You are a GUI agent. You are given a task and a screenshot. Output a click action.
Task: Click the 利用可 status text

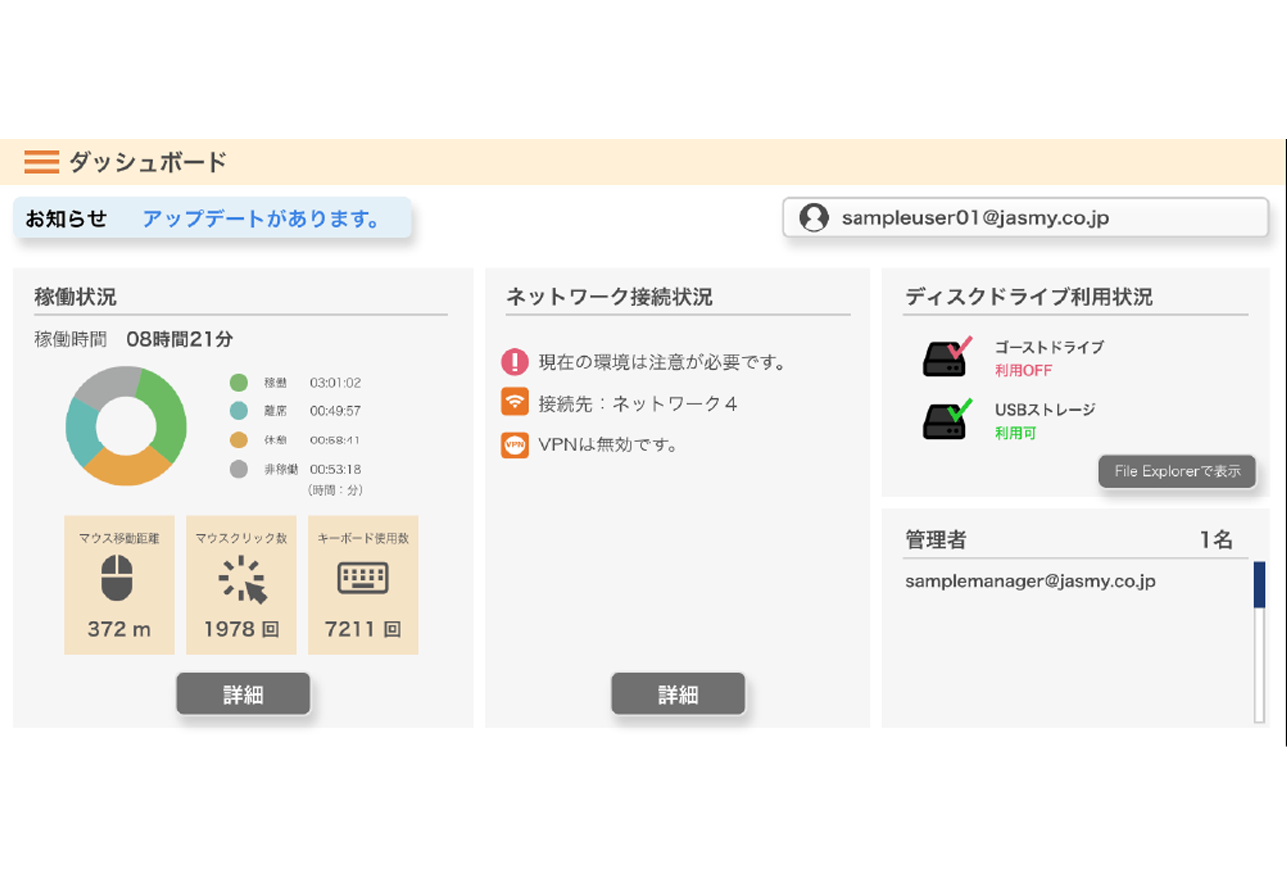tap(1015, 434)
